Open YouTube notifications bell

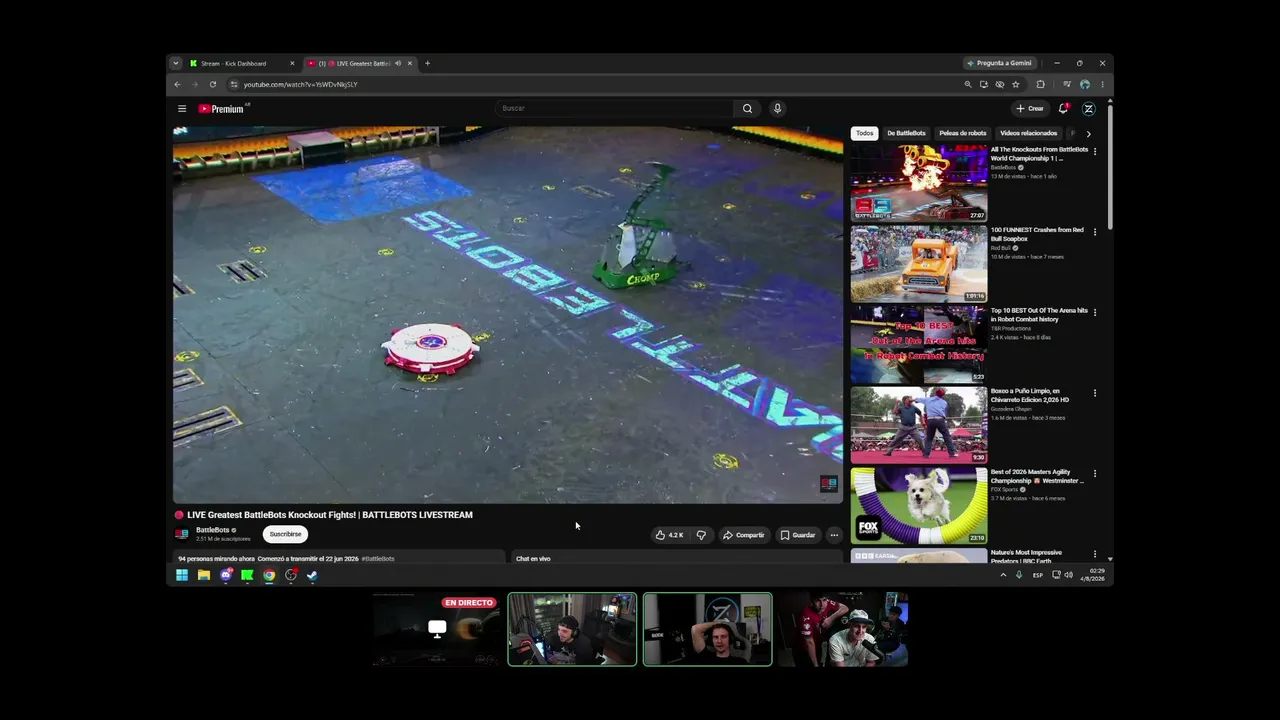[1063, 108]
